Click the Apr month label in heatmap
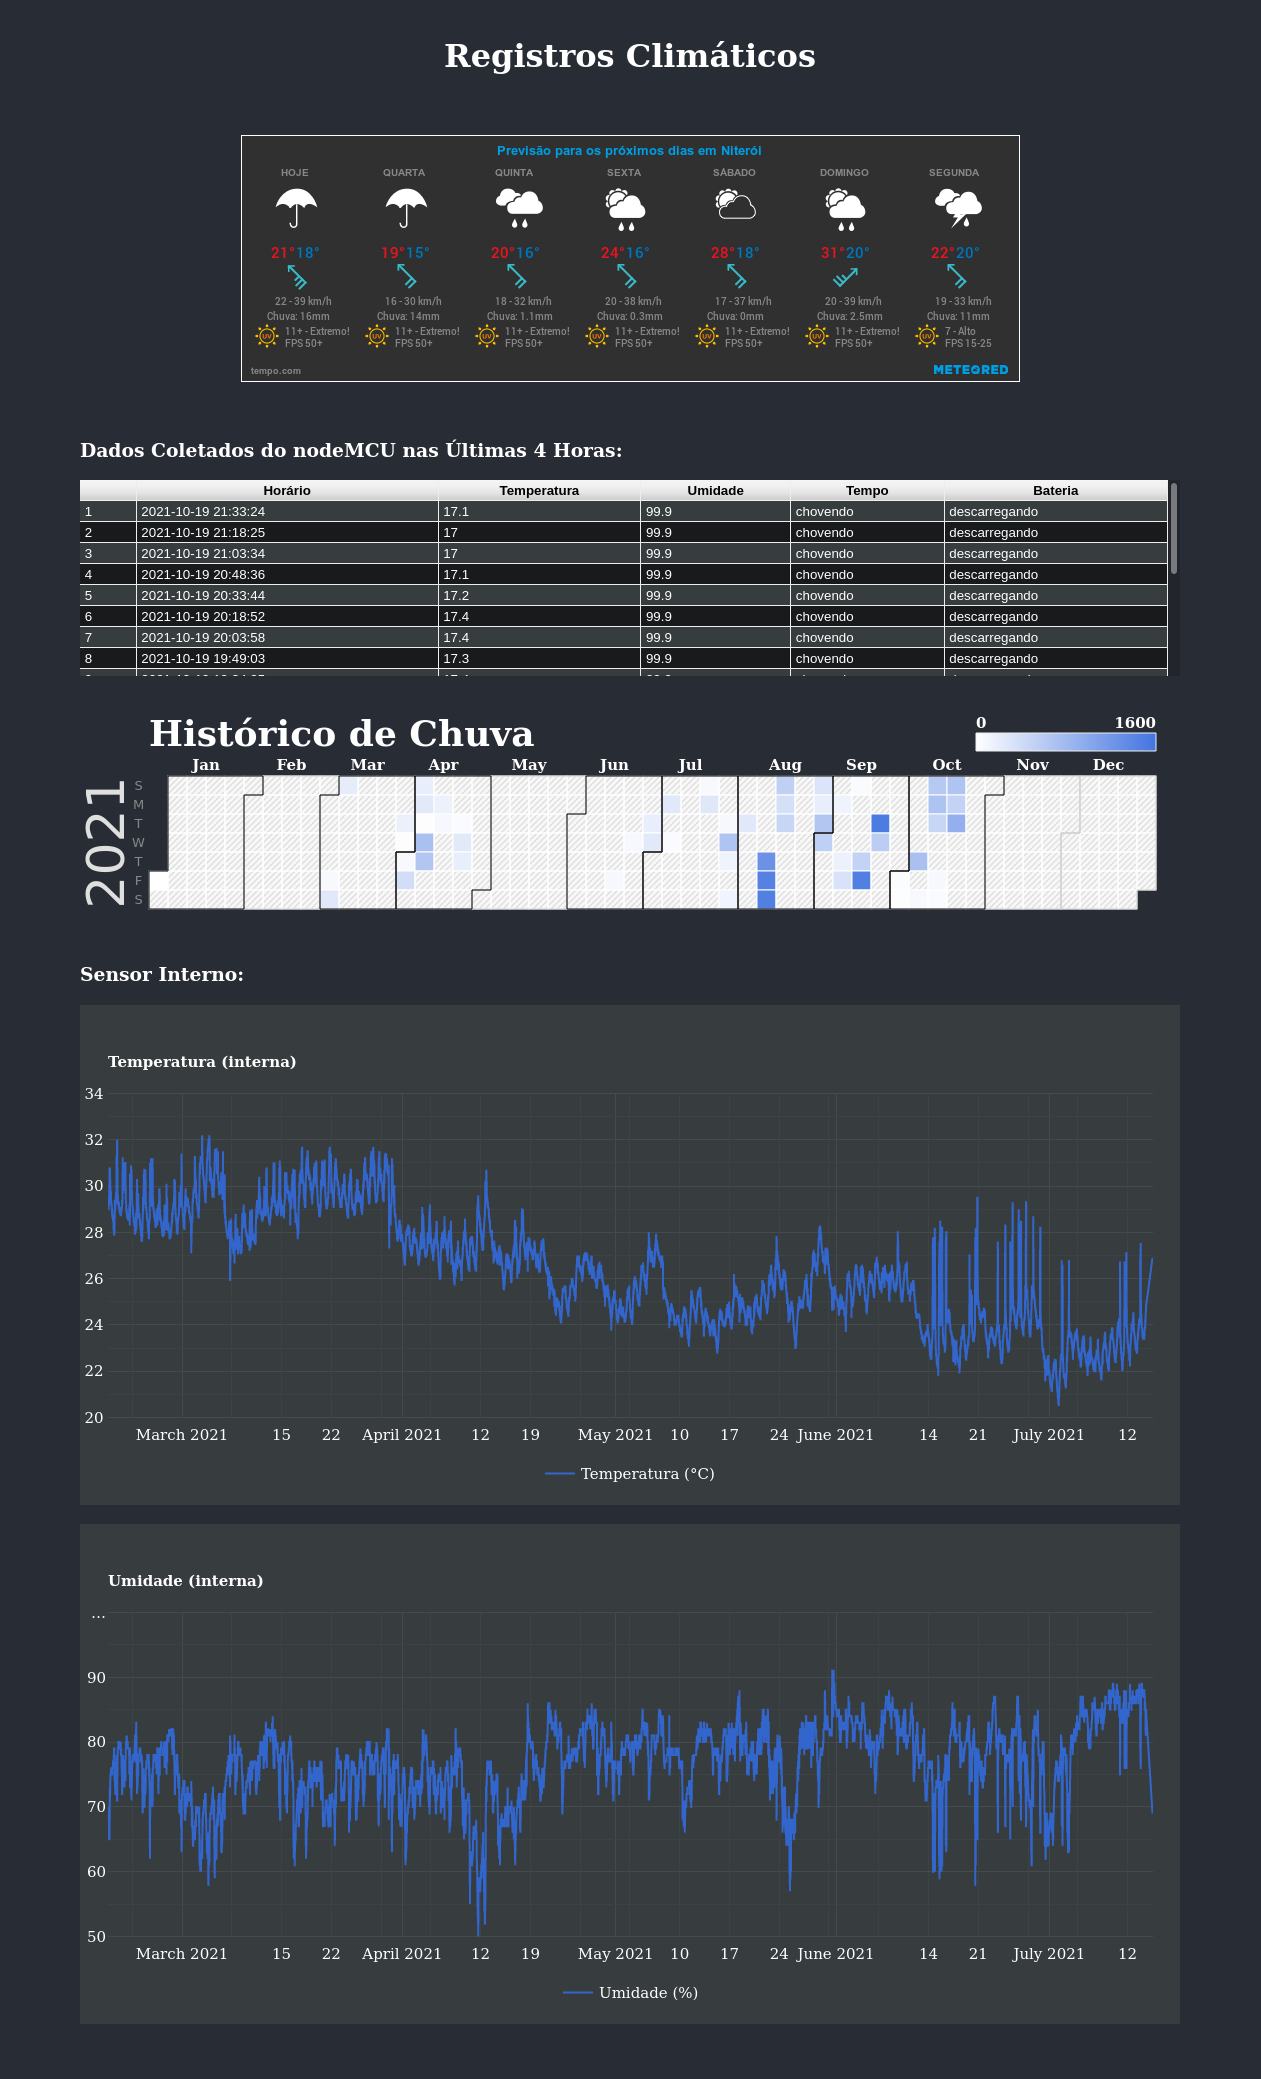Image resolution: width=1261 pixels, height=2079 pixels. [443, 765]
